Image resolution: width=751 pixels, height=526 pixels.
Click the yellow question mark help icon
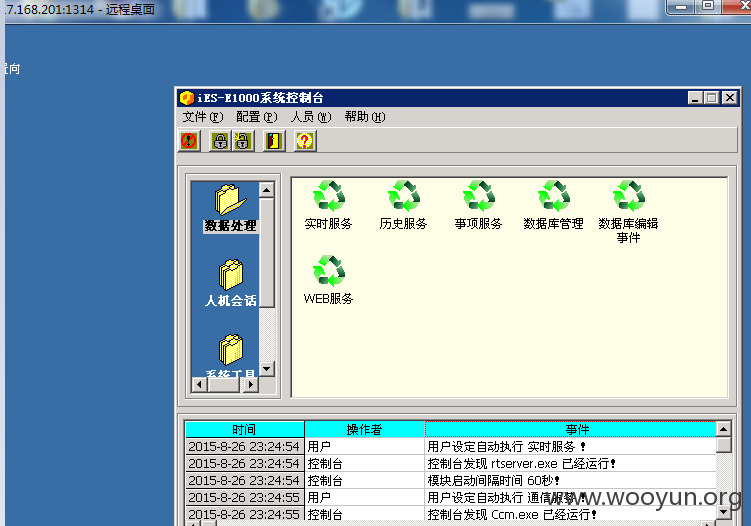305,141
